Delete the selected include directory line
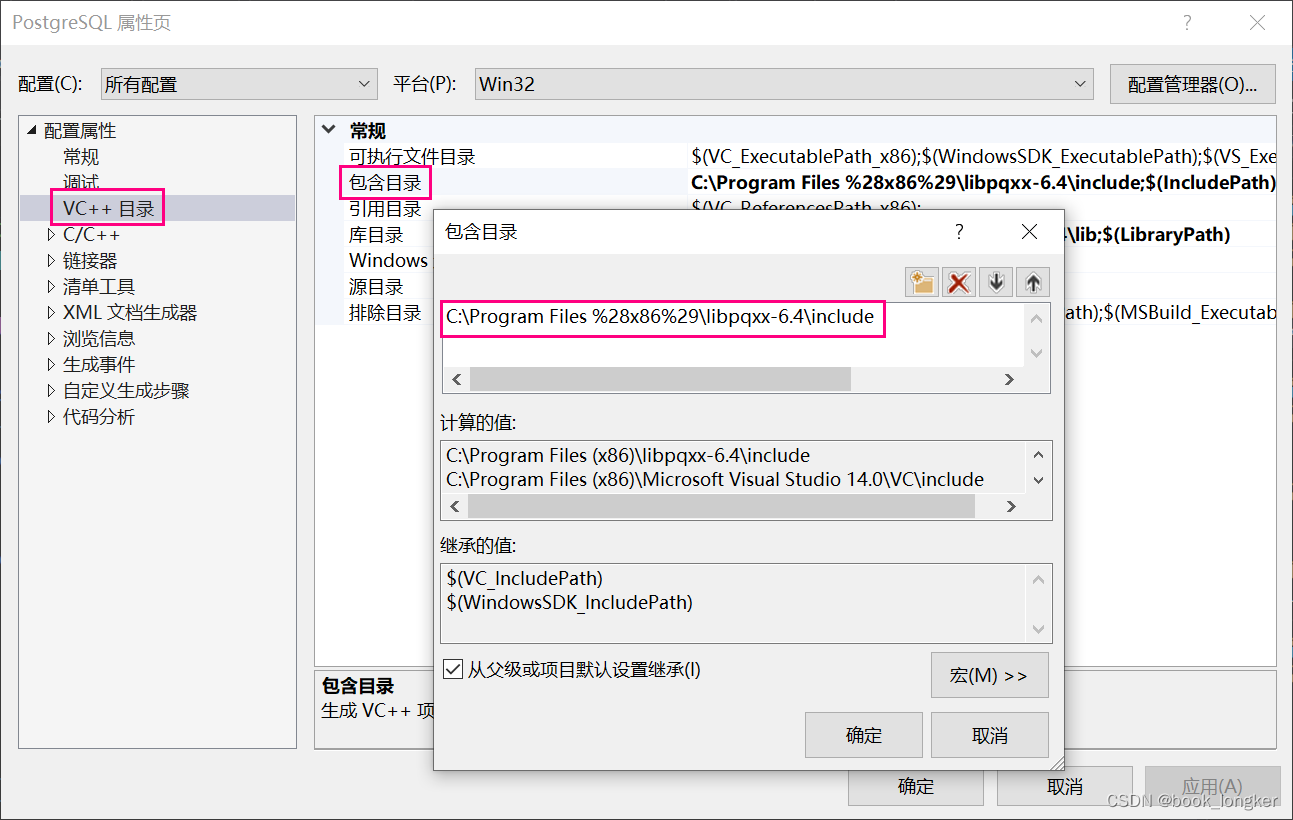Viewport: 1293px width, 820px height. click(959, 282)
